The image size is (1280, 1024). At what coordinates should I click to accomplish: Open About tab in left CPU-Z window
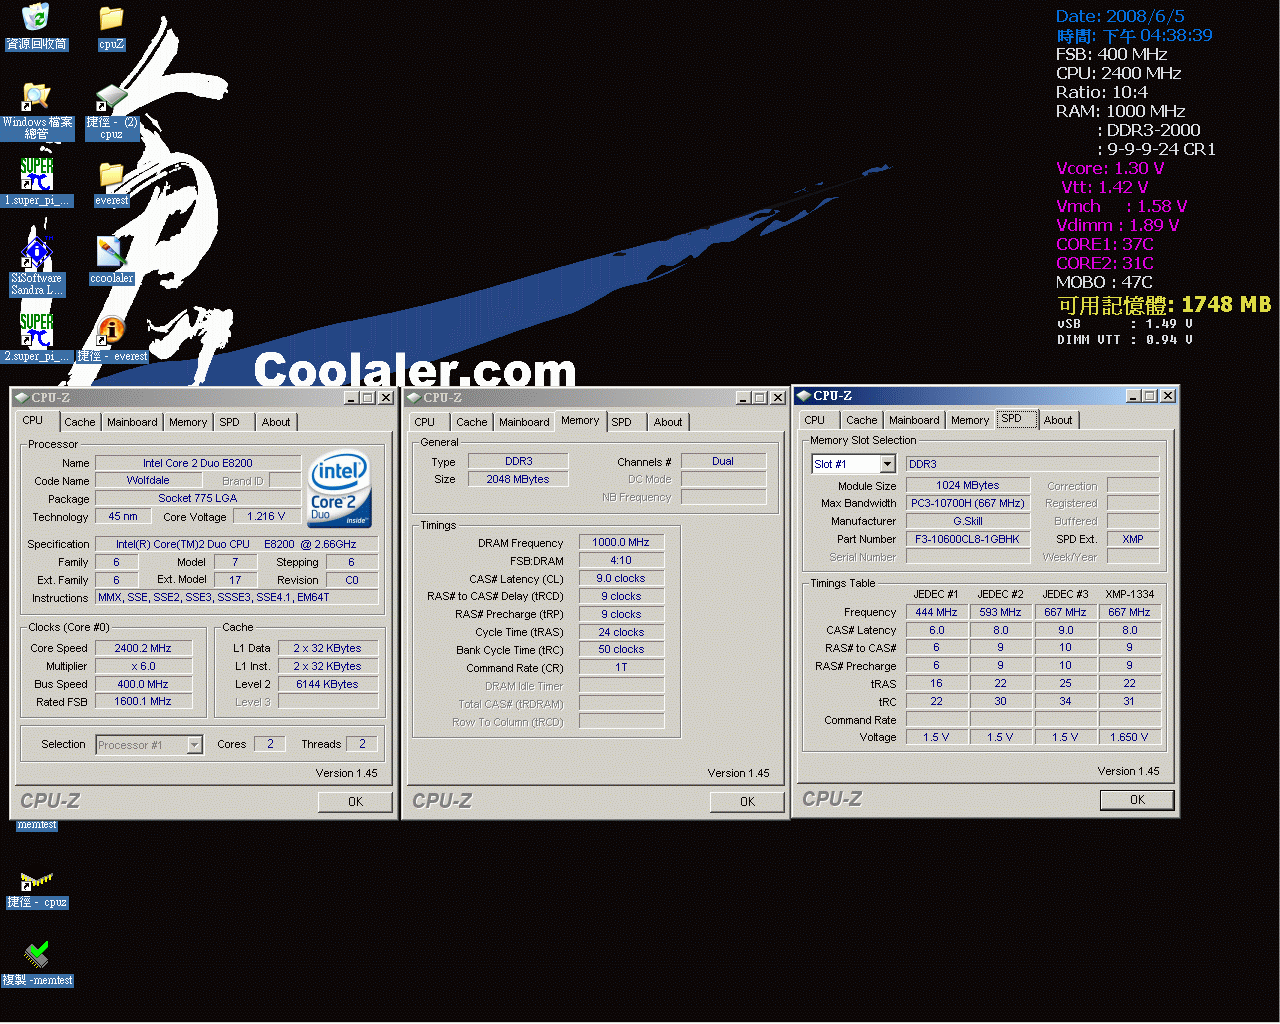pos(276,422)
